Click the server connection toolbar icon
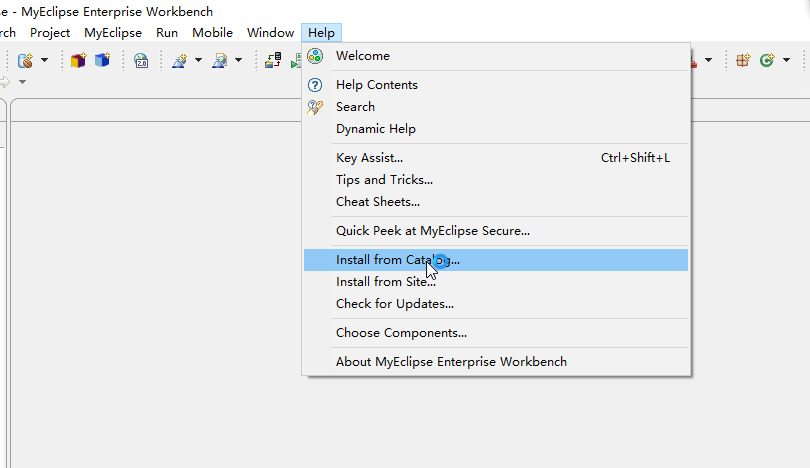 click(x=273, y=60)
